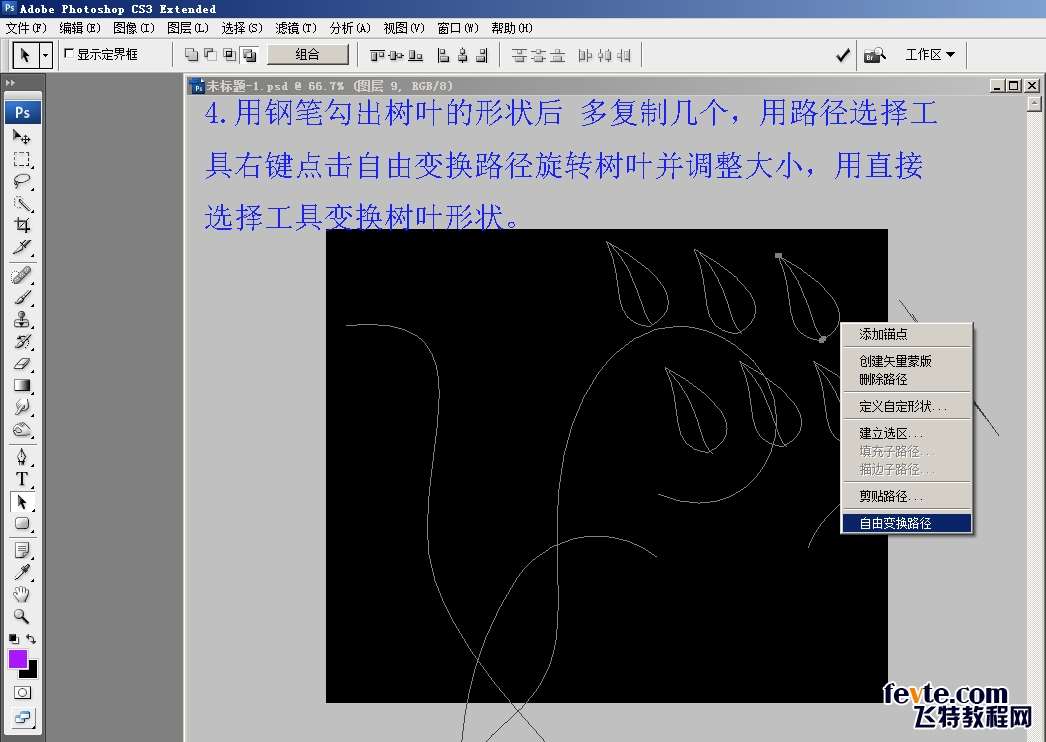Toggle Quick Mask mode

(22, 693)
